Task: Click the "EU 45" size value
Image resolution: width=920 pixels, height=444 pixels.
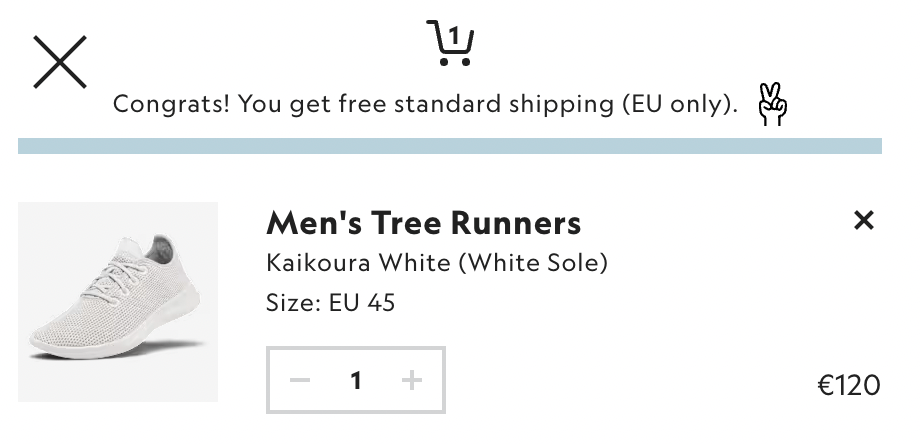Action: click(x=362, y=302)
